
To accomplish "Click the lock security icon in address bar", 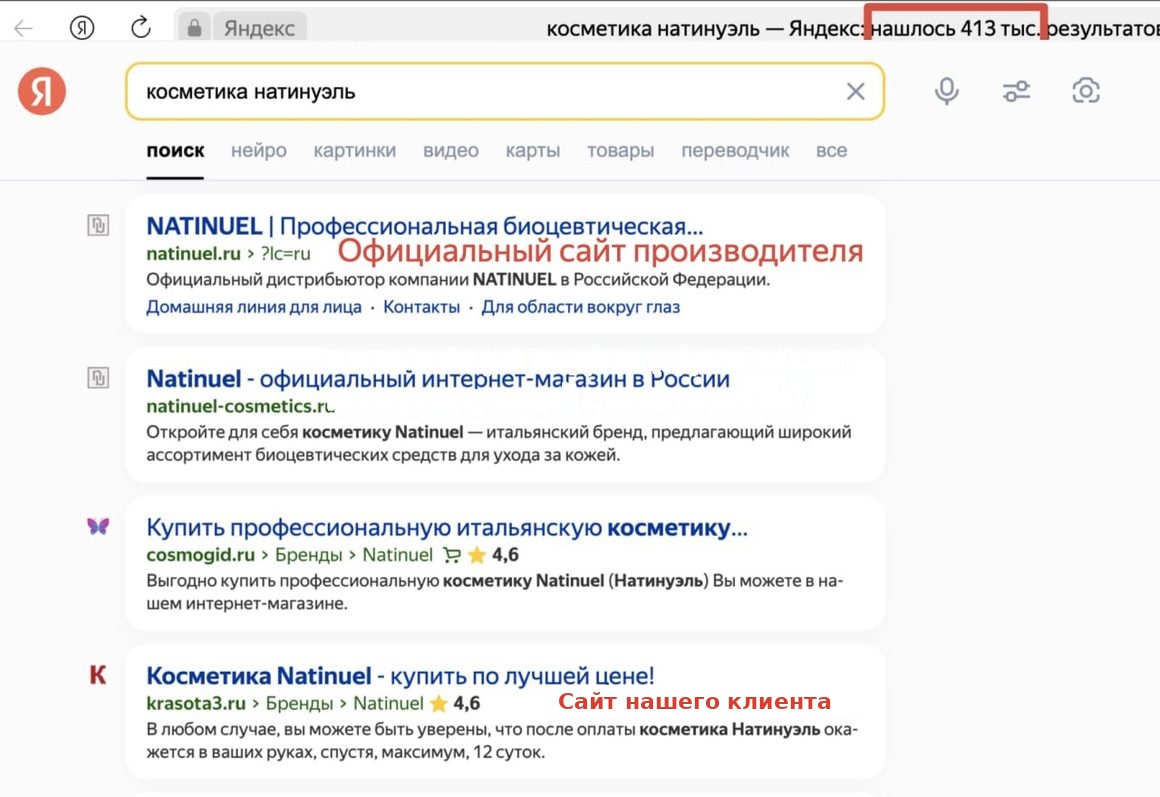I will [x=194, y=28].
